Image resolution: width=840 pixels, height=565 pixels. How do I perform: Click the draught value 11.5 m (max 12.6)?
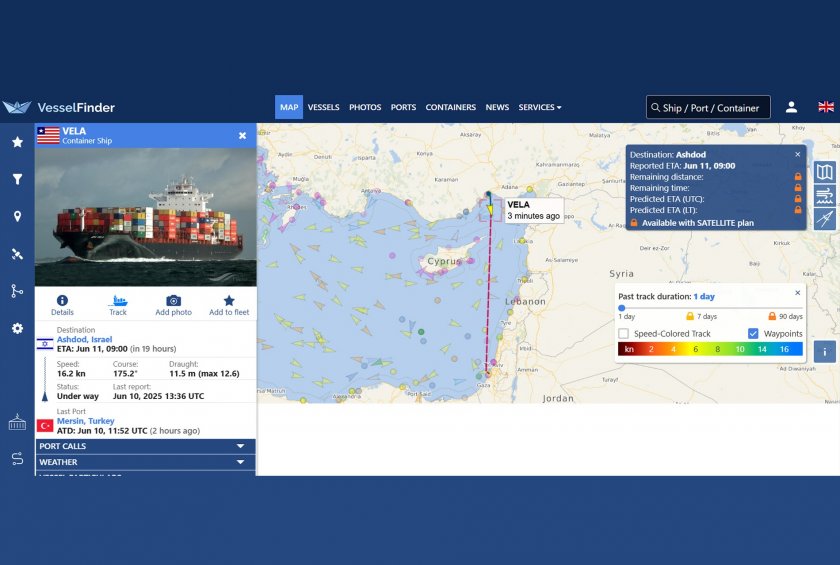[204, 373]
